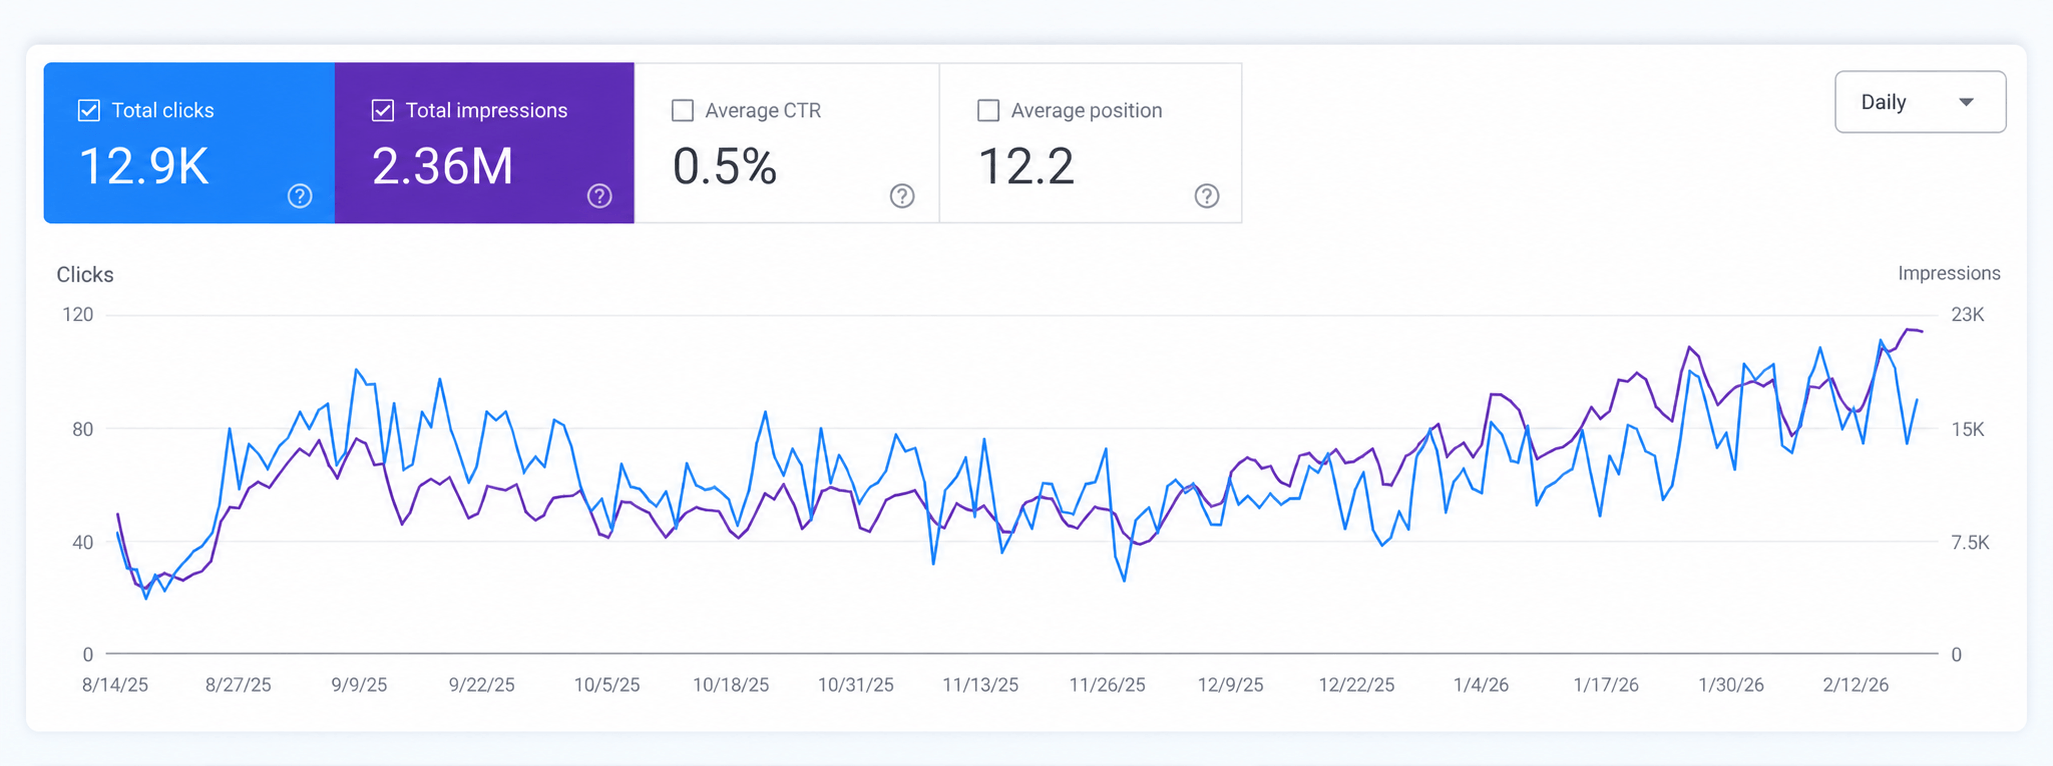Click the 12.2 average position value

(1026, 166)
